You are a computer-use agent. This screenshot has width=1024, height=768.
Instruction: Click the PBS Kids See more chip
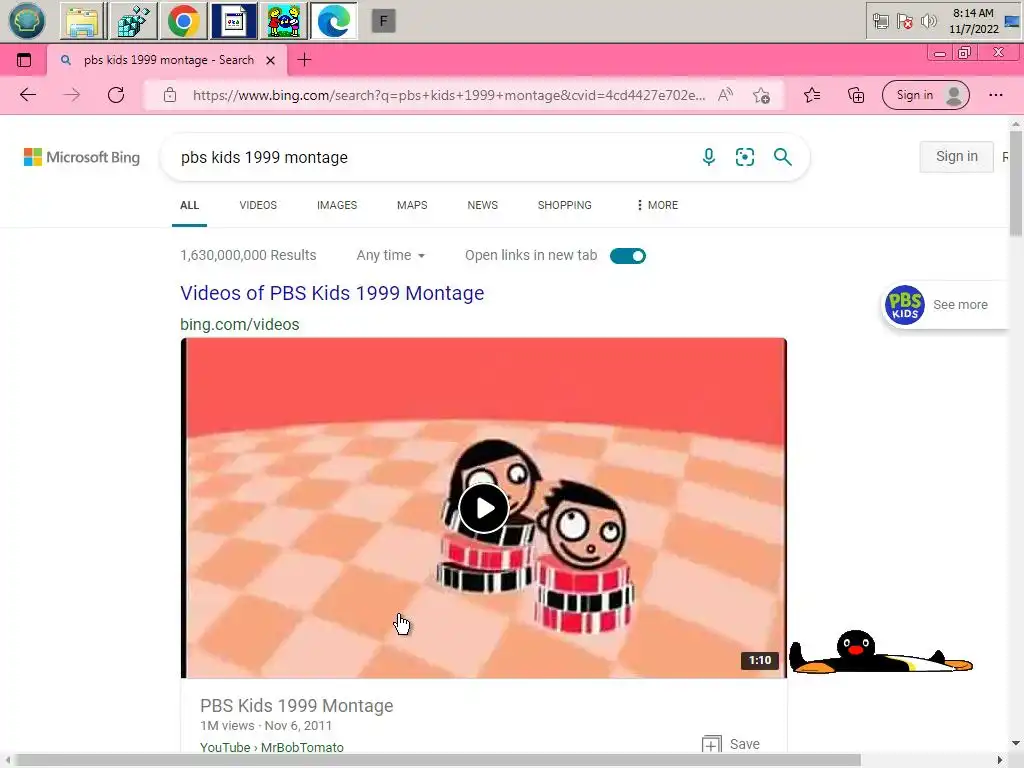coord(944,305)
